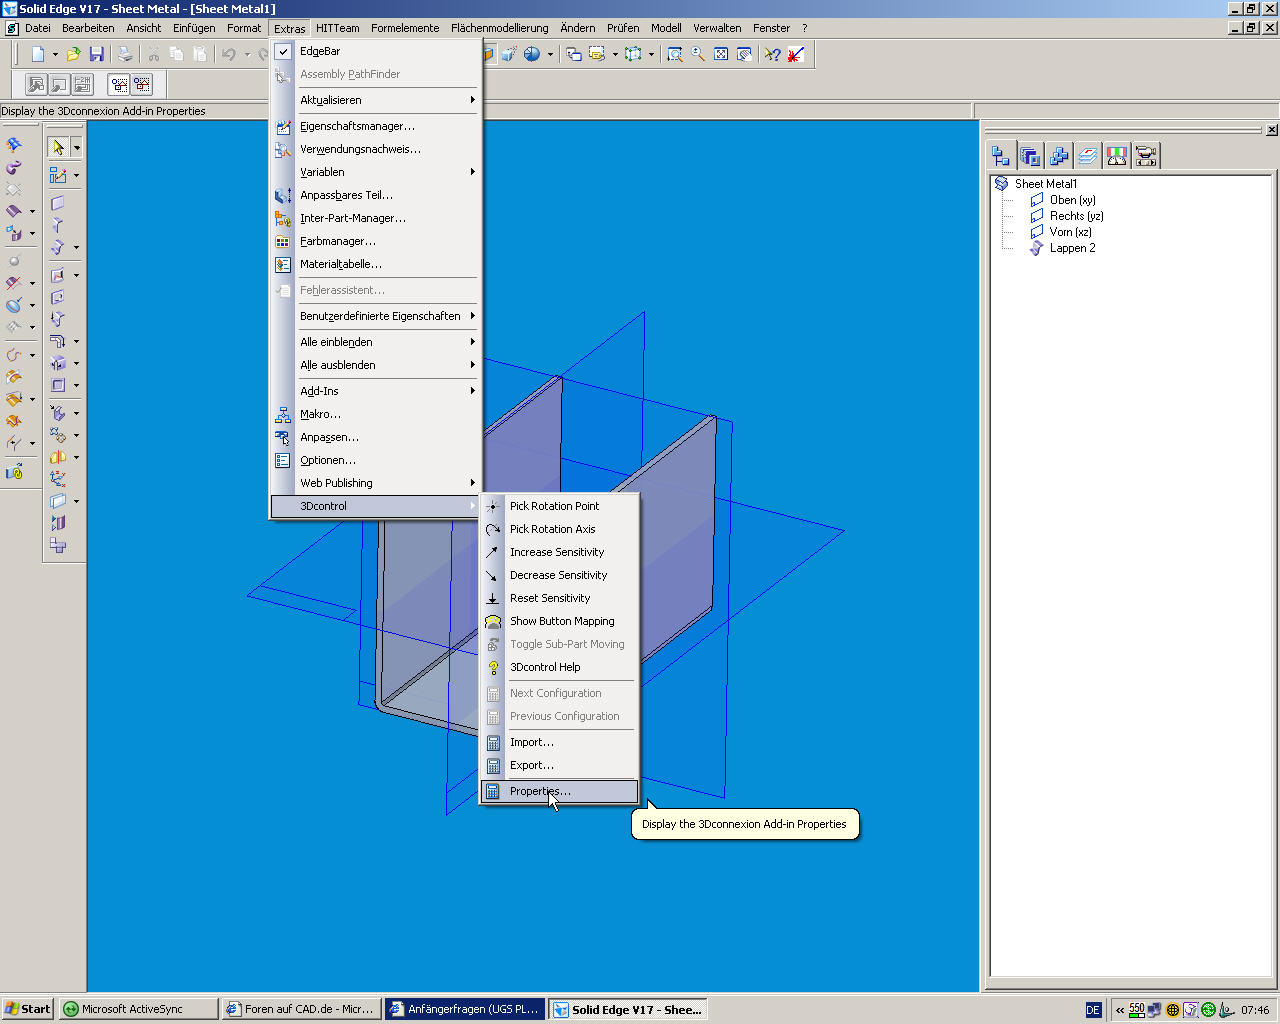Click the What's This help icon
1280x1024 pixels.
coord(772,54)
